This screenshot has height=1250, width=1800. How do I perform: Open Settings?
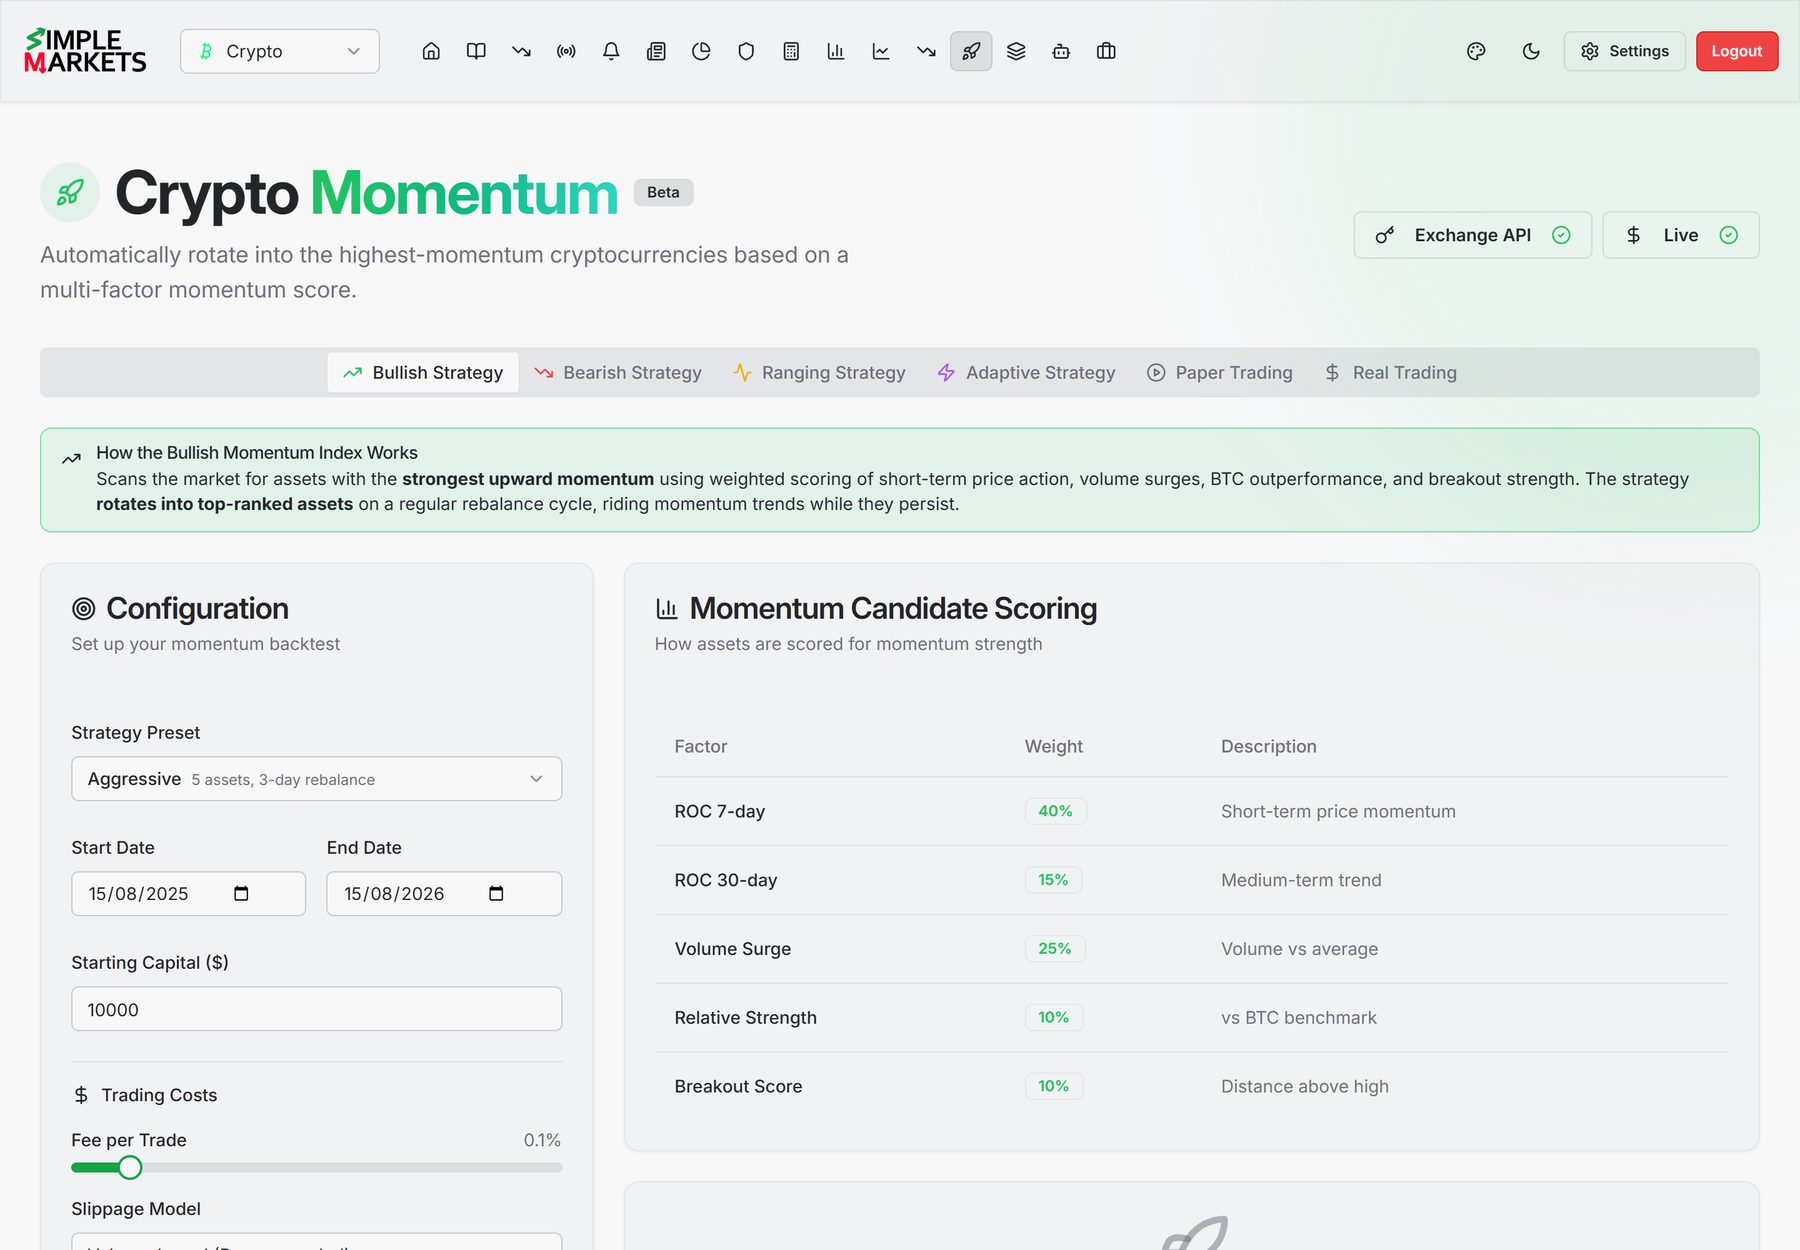pyautogui.click(x=1625, y=51)
